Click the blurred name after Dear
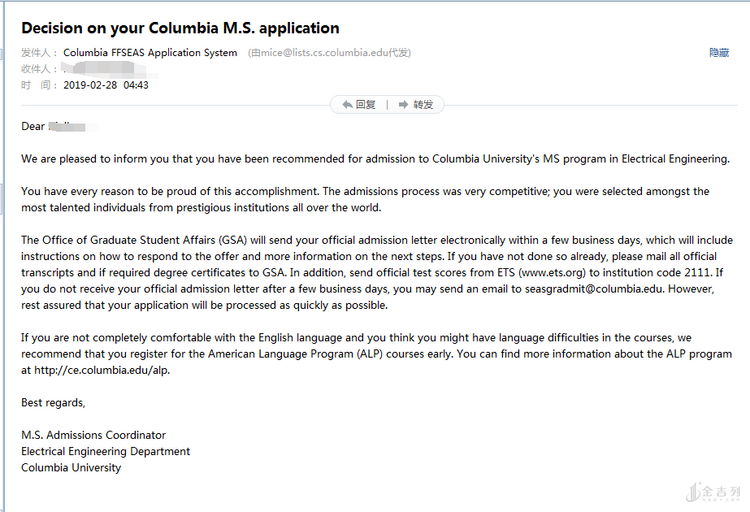The image size is (750, 512). [x=73, y=127]
